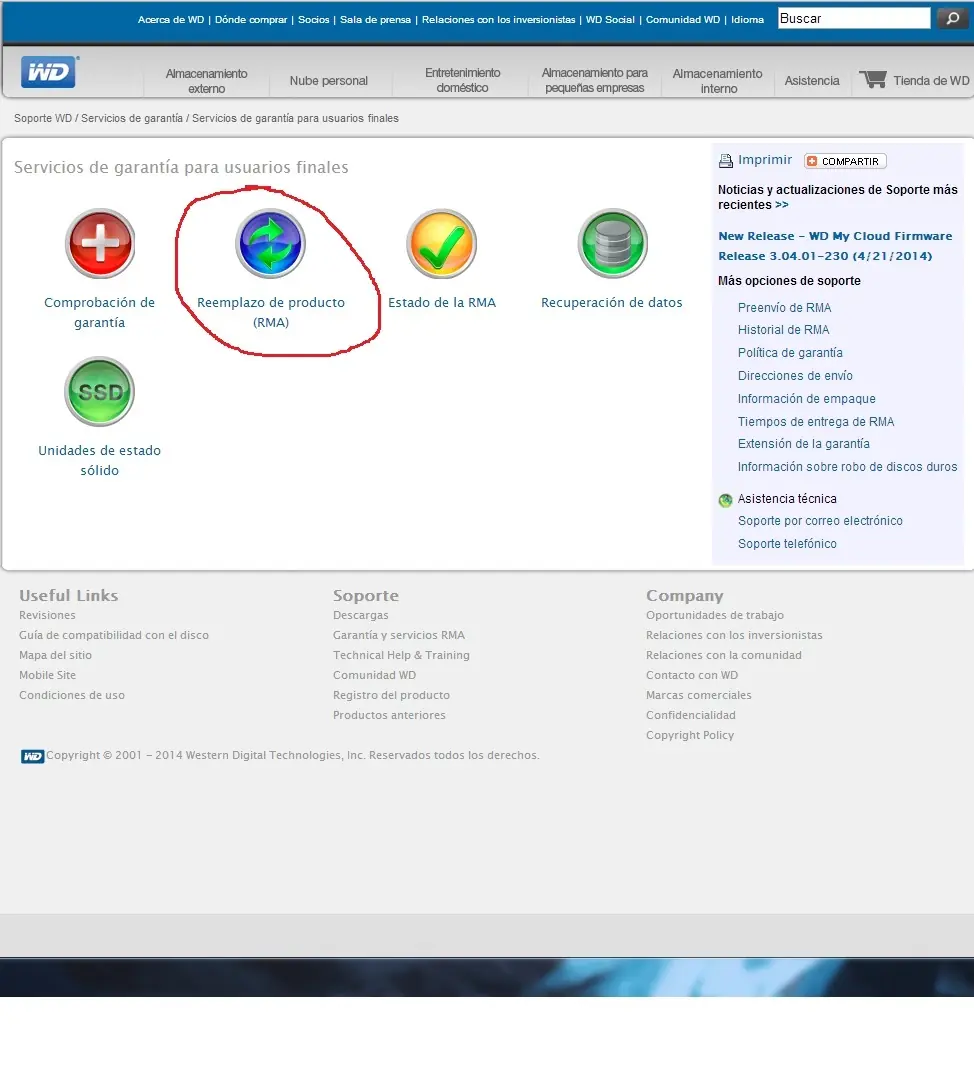Screen dimensions: 974x1080
Task: Click the COMPARTIR share button
Action: [845, 161]
